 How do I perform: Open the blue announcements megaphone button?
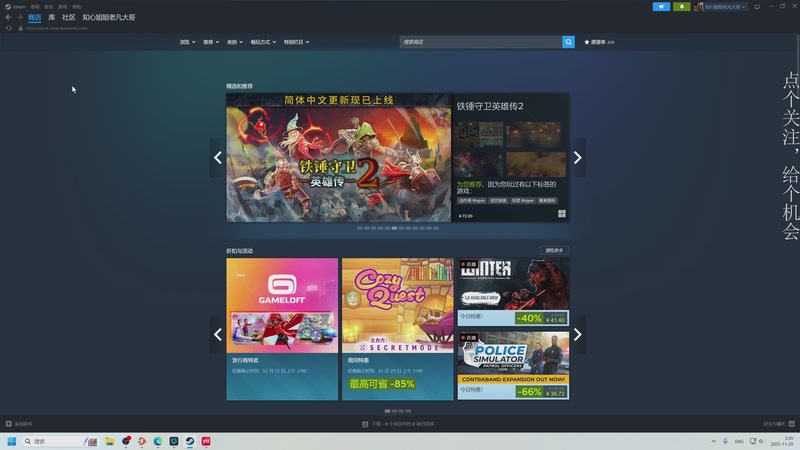[x=661, y=7]
